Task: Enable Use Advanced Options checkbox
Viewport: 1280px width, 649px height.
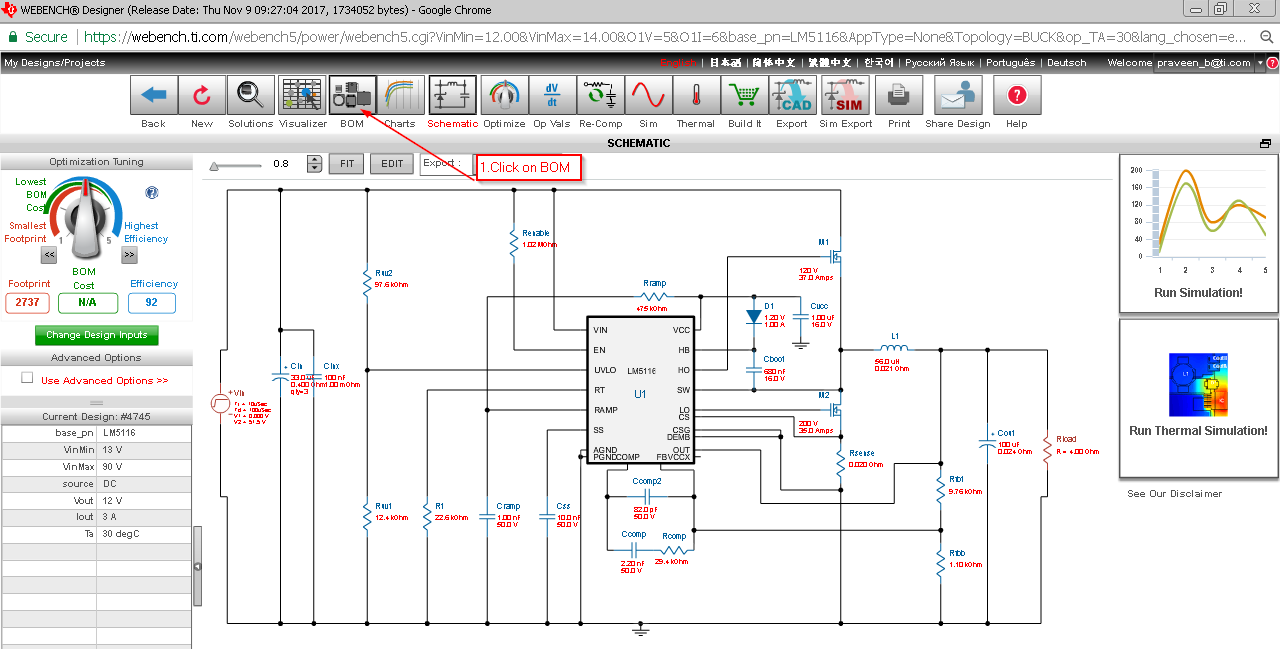Action: click(28, 379)
